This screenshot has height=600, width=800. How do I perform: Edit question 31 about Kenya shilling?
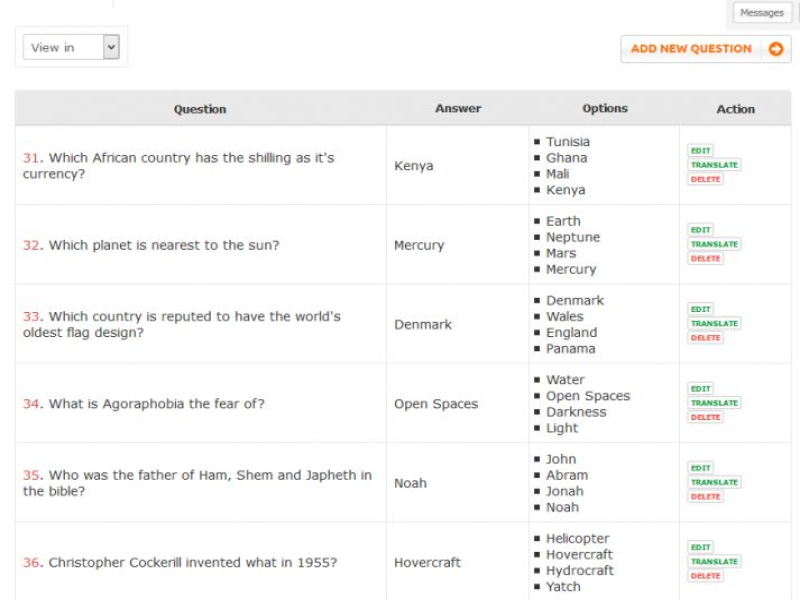click(700, 151)
